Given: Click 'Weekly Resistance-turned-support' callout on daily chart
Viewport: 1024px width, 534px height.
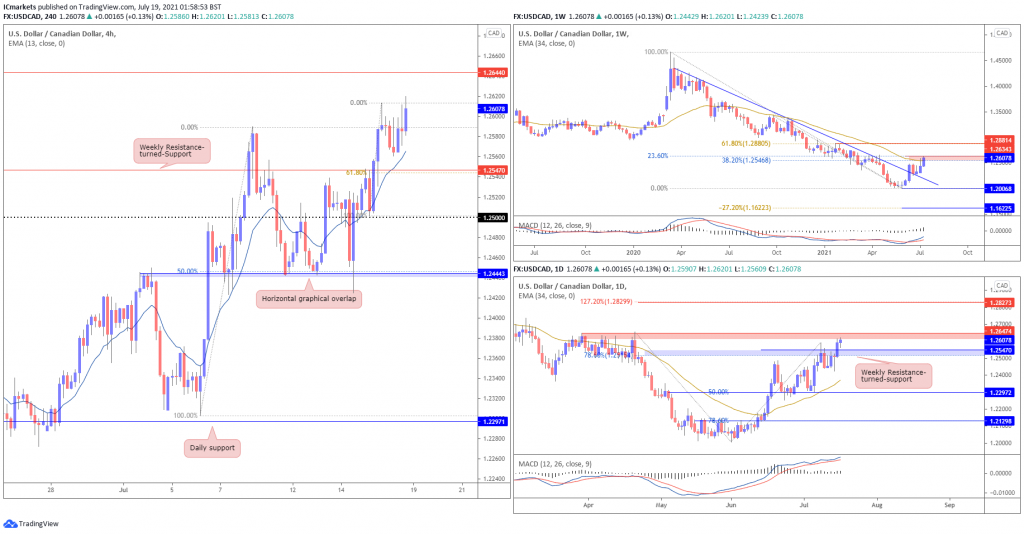Looking at the screenshot, I should coord(893,375).
